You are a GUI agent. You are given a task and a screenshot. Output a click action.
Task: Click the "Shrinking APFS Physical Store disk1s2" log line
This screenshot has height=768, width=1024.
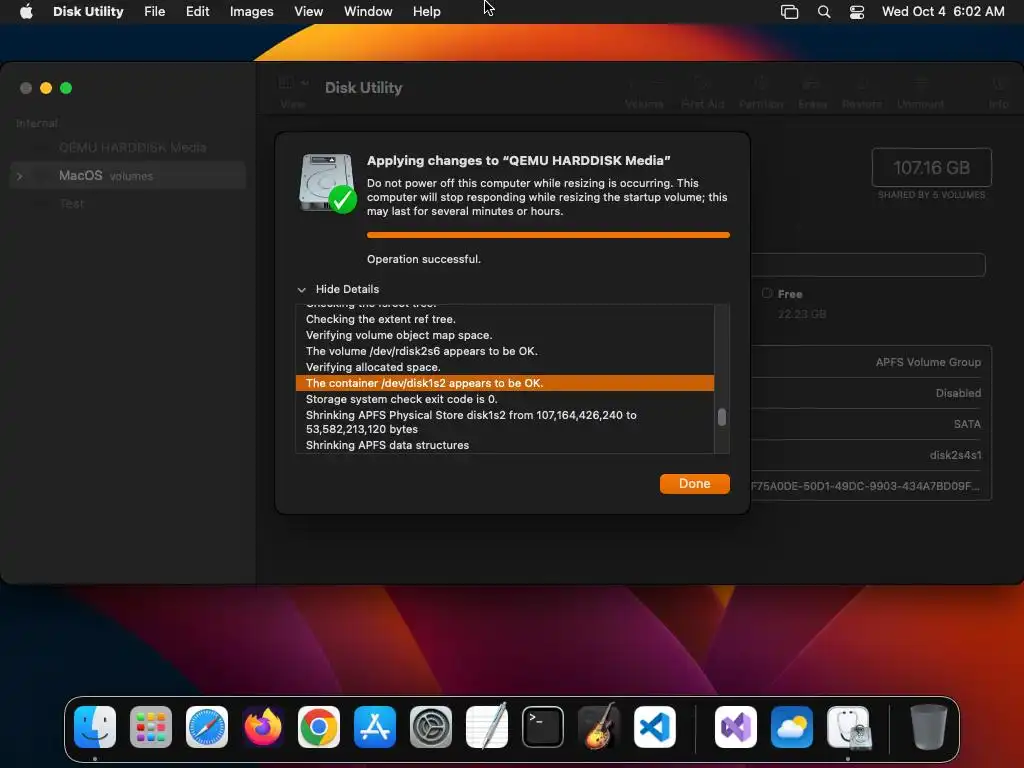(471, 422)
